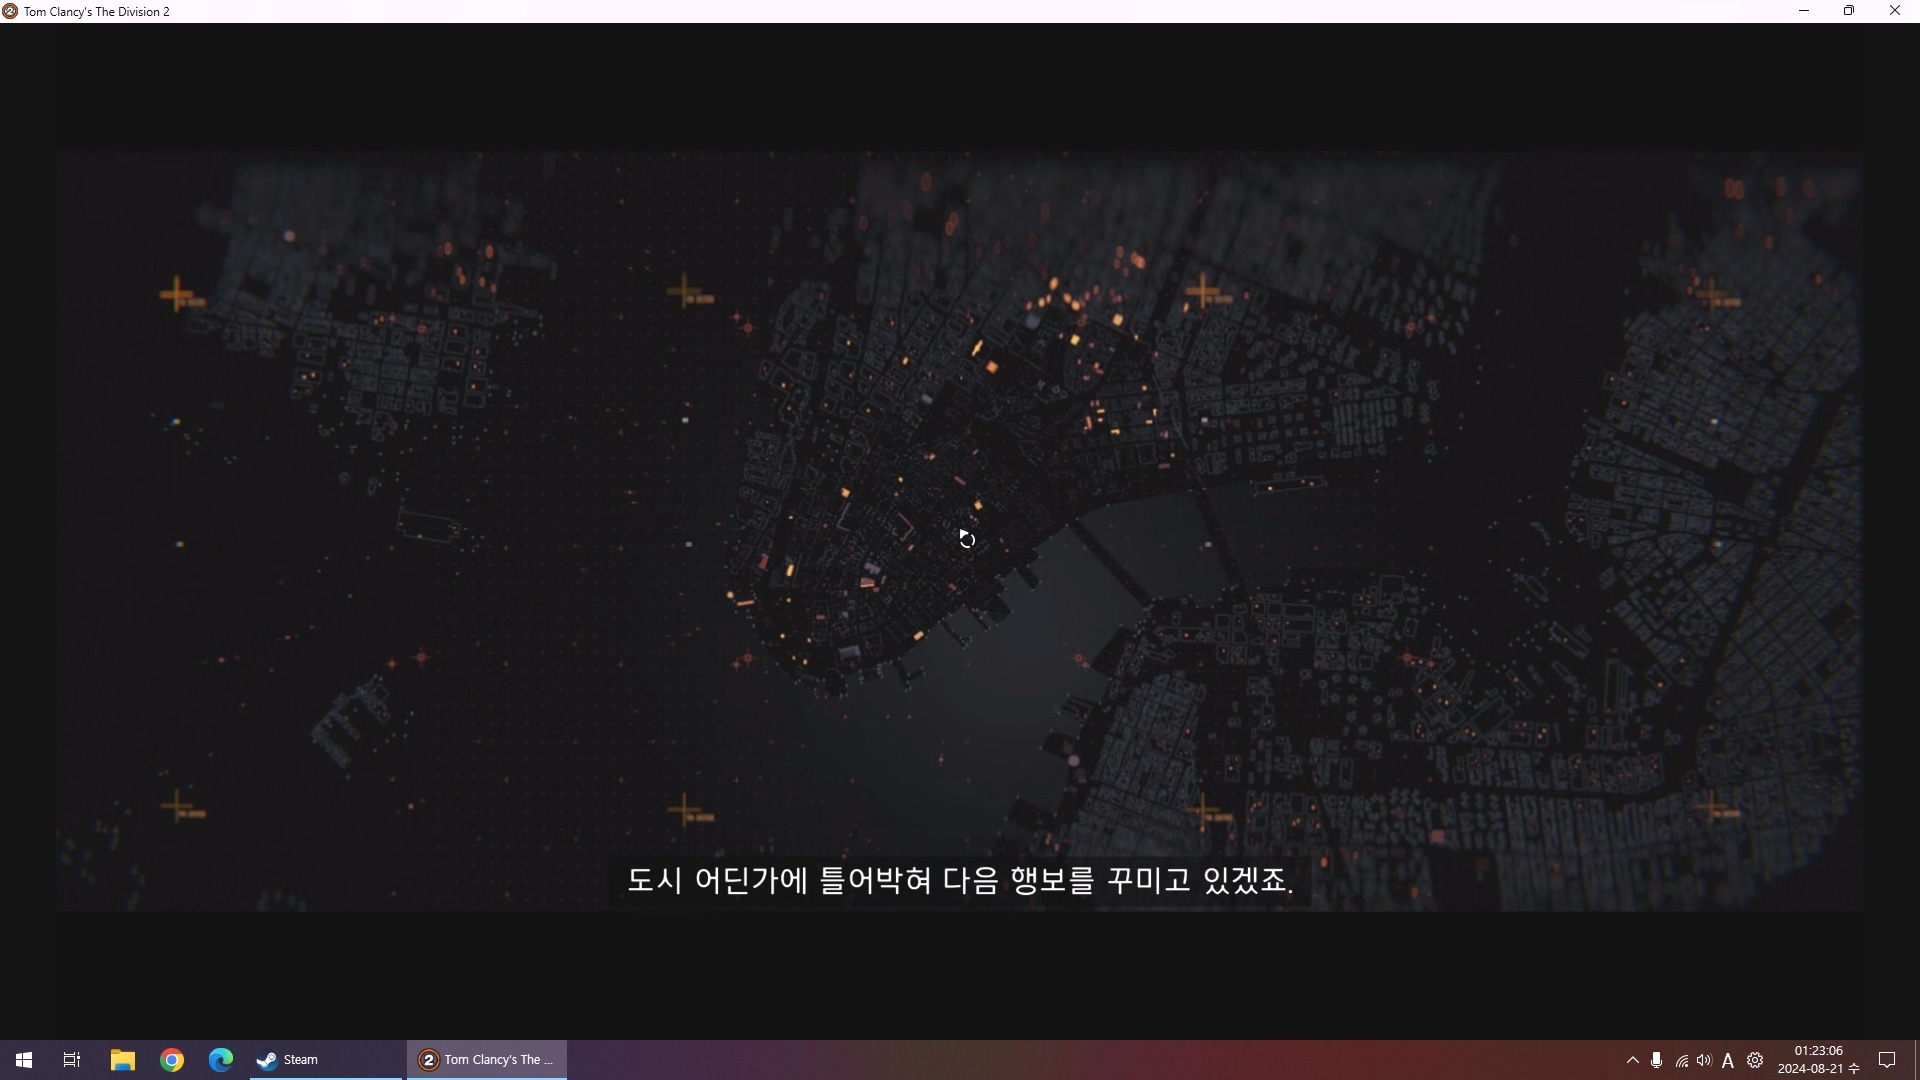Image resolution: width=1920 pixels, height=1080 pixels.
Task: Show hidden system tray icons
Action: coord(1633,1060)
